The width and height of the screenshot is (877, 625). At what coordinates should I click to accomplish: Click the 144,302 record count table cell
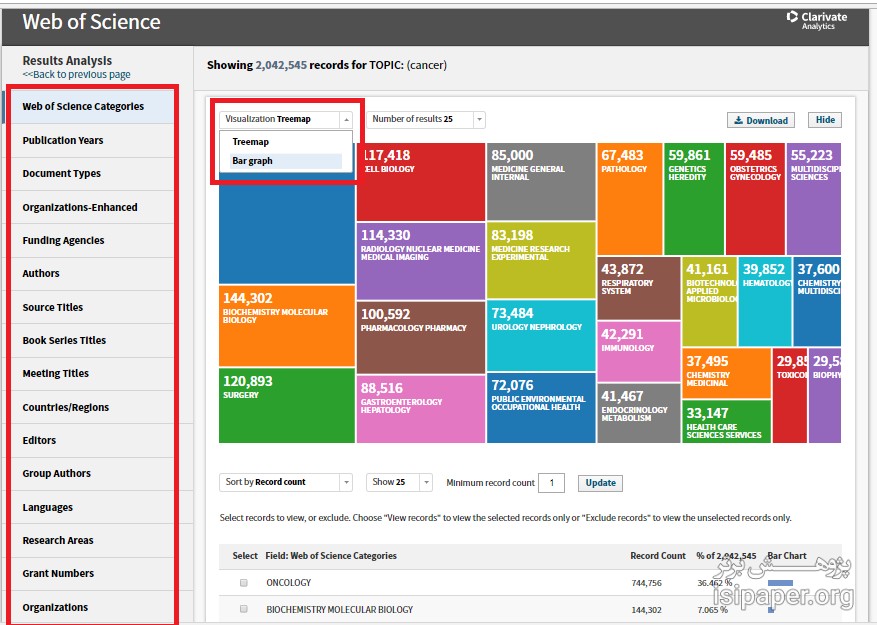pos(646,610)
